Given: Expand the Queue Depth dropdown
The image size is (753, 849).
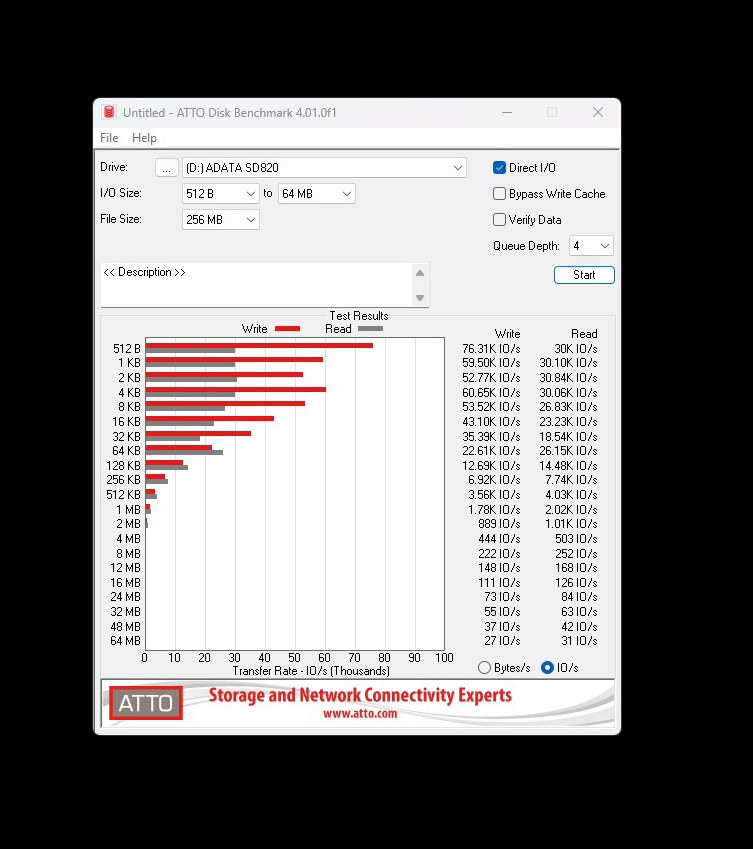Looking at the screenshot, I should click(604, 246).
